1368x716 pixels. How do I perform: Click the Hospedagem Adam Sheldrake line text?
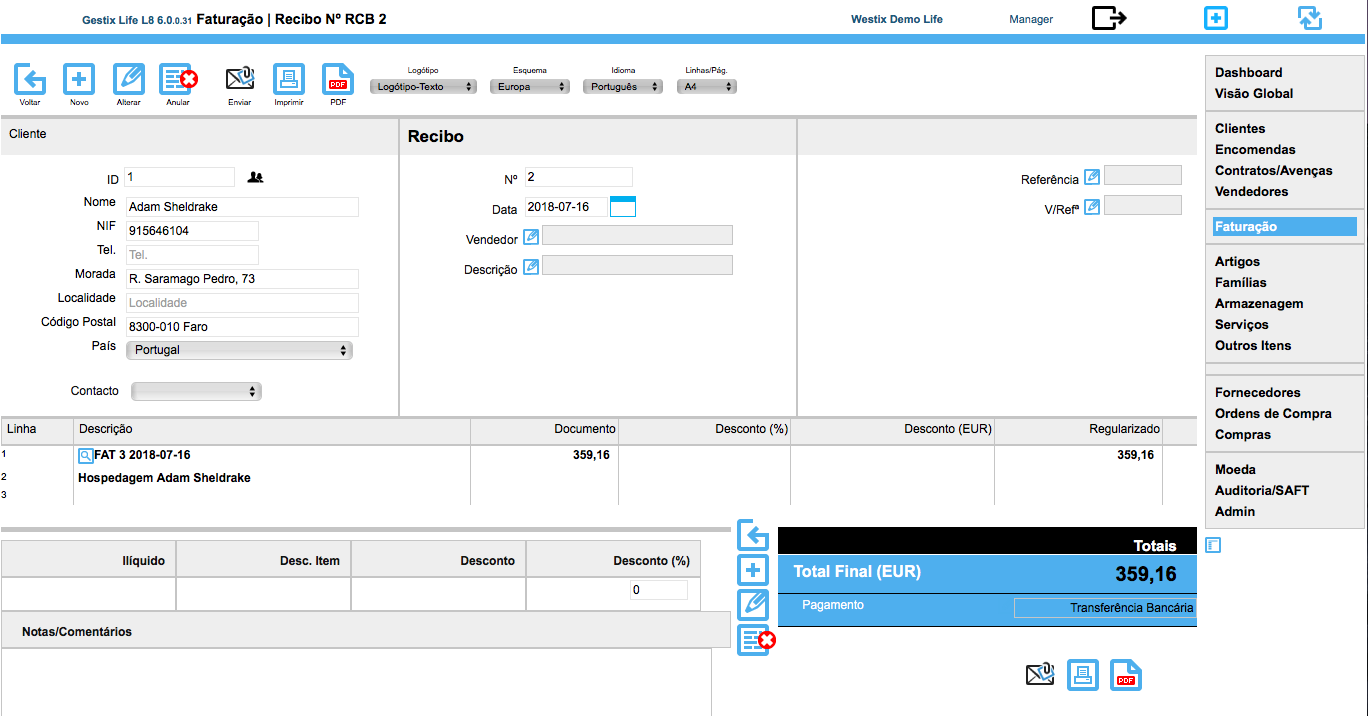(x=164, y=478)
